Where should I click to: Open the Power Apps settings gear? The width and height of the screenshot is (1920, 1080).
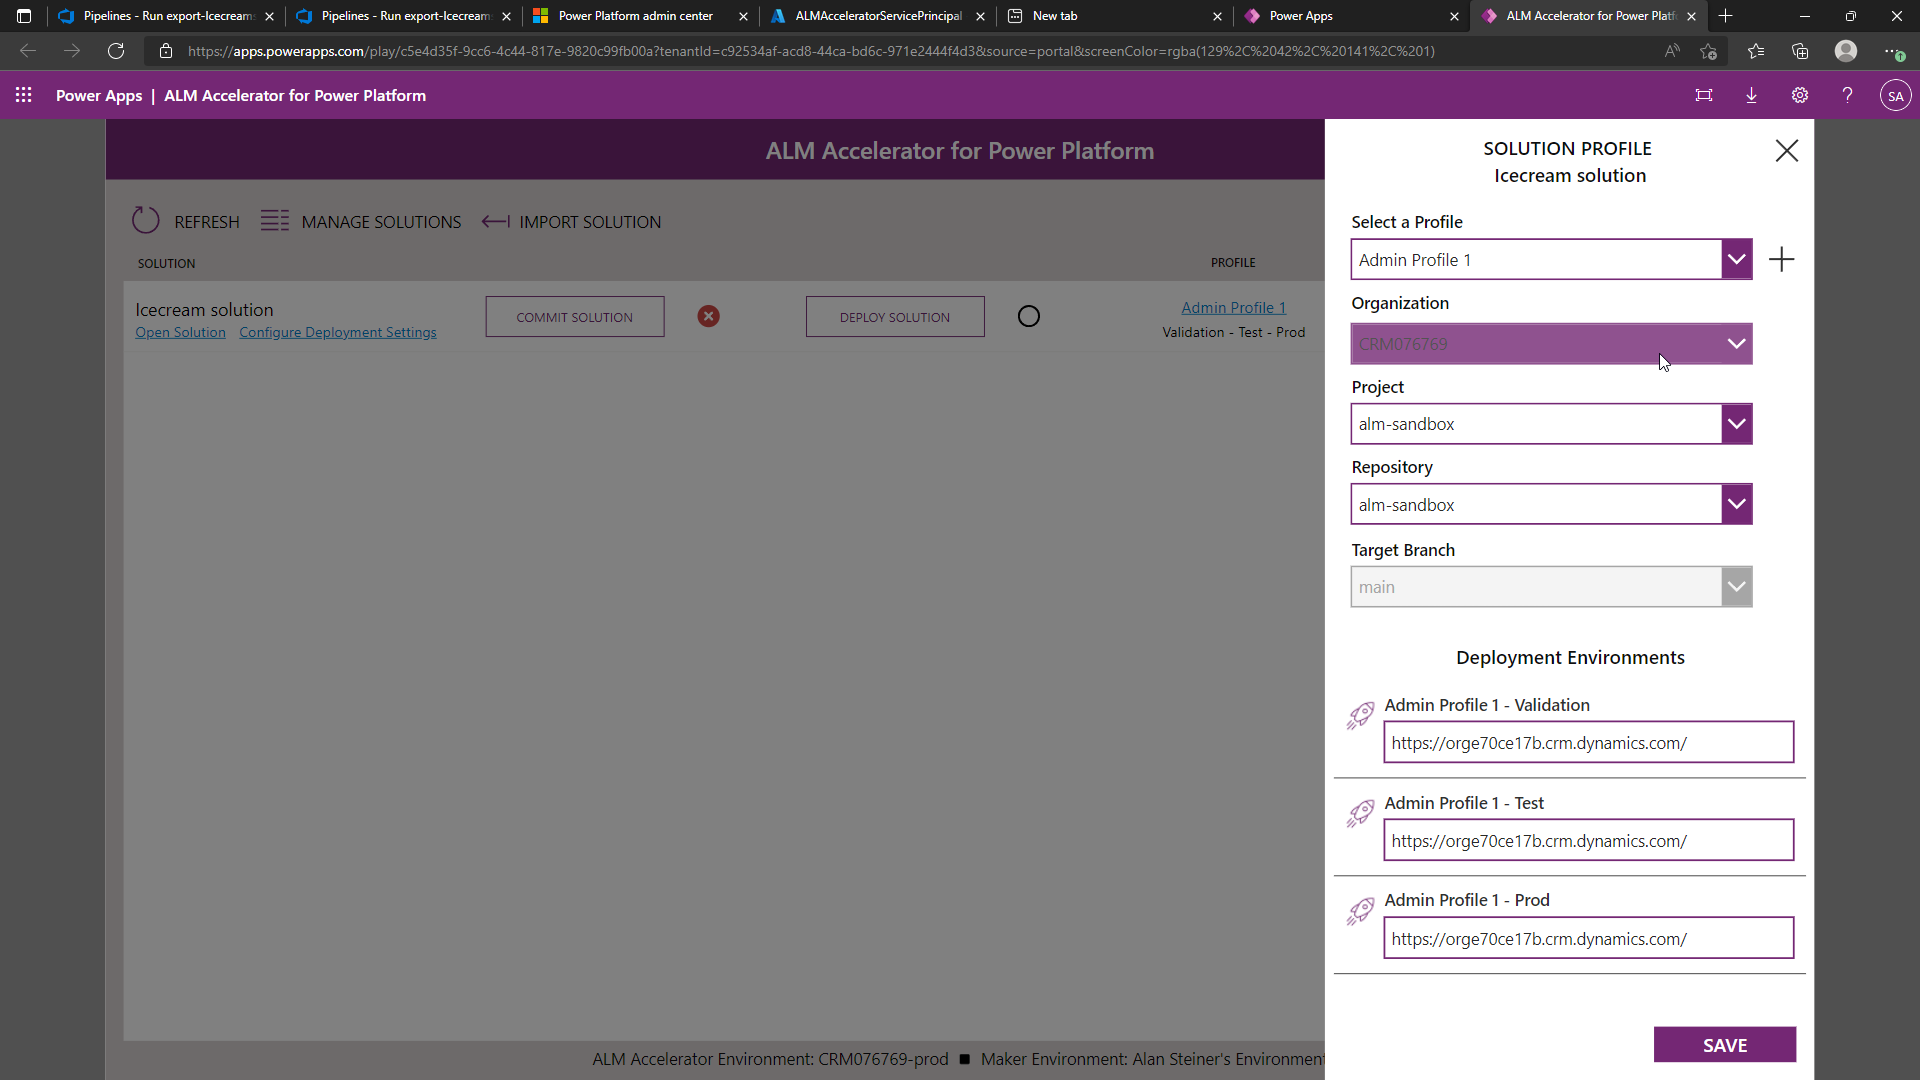coord(1800,95)
